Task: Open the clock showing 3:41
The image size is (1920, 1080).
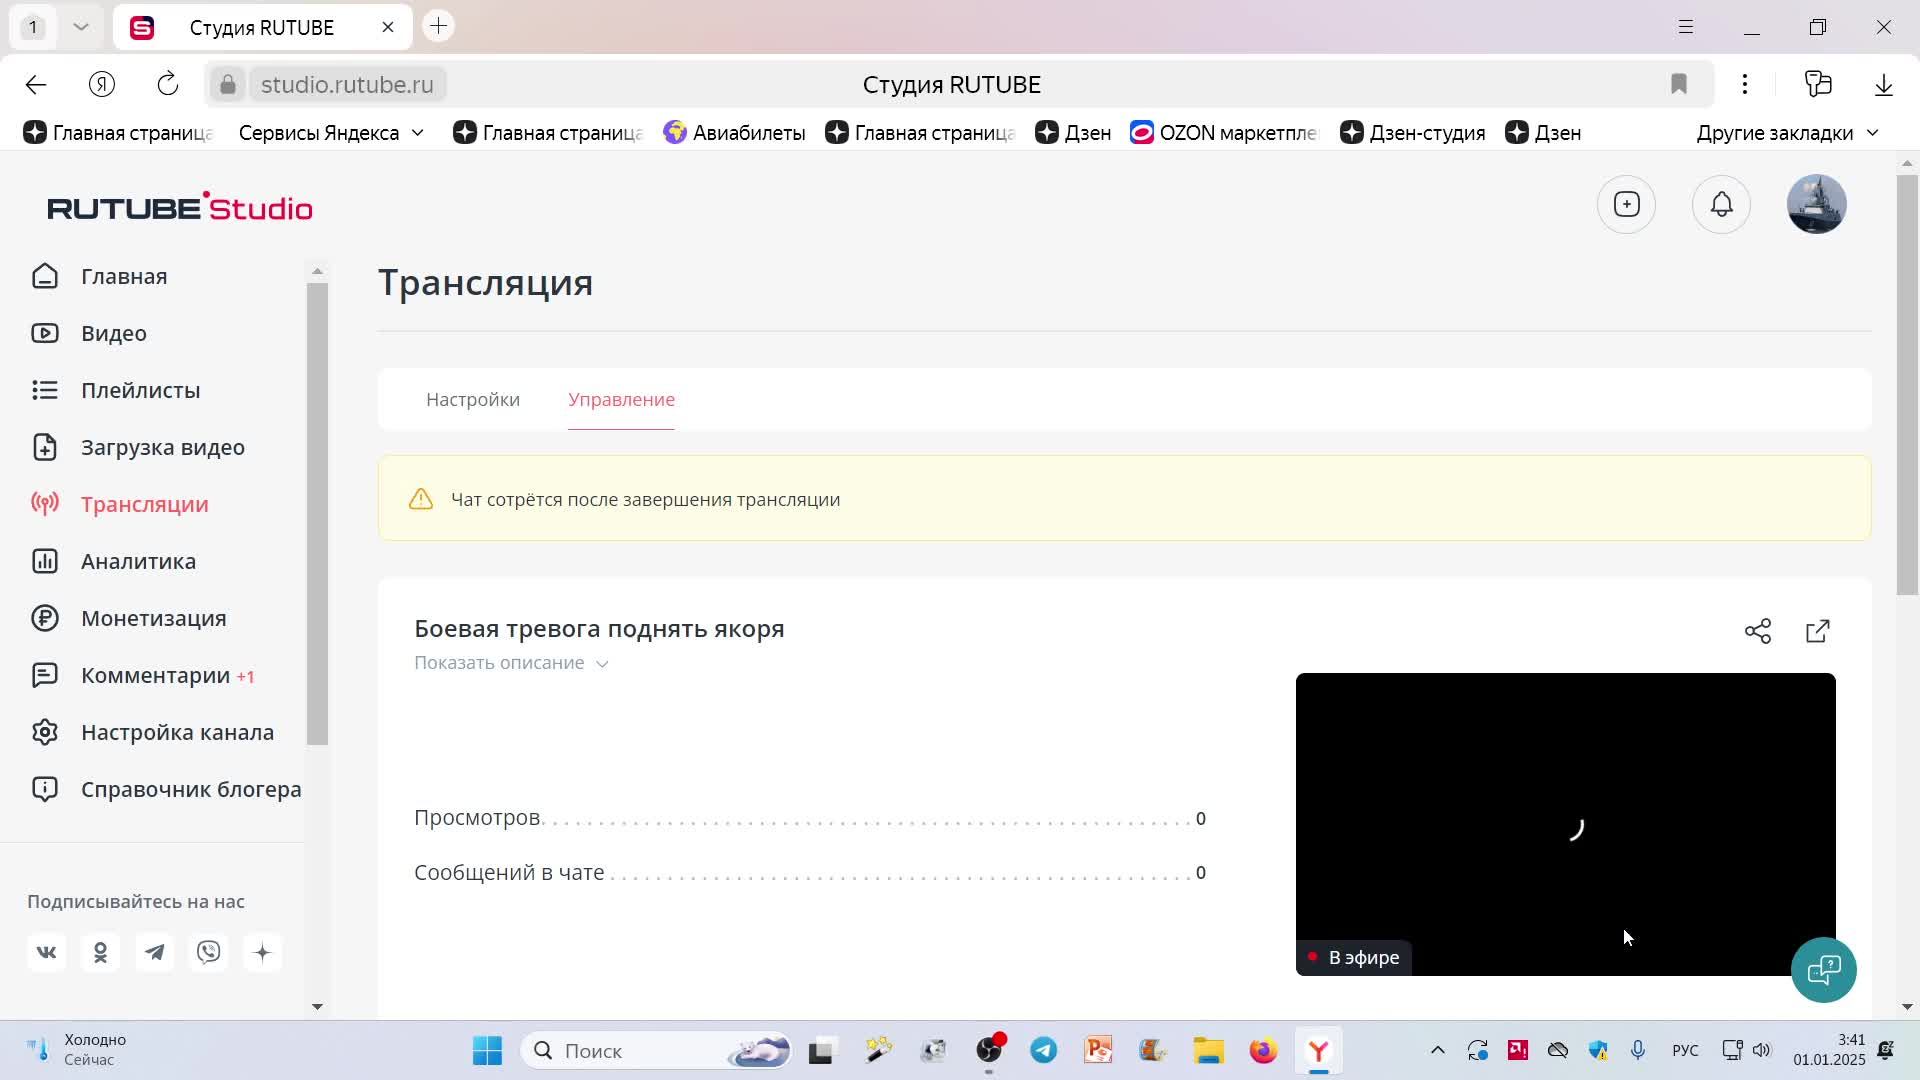Action: point(1829,1050)
